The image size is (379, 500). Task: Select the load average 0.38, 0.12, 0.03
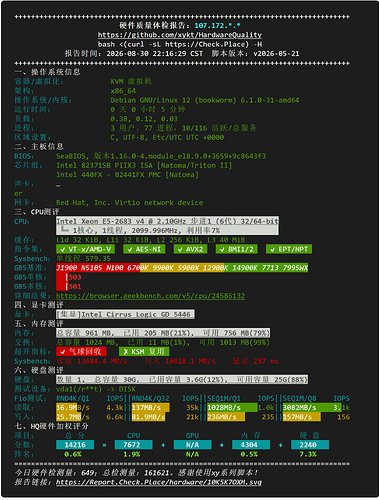144,119
